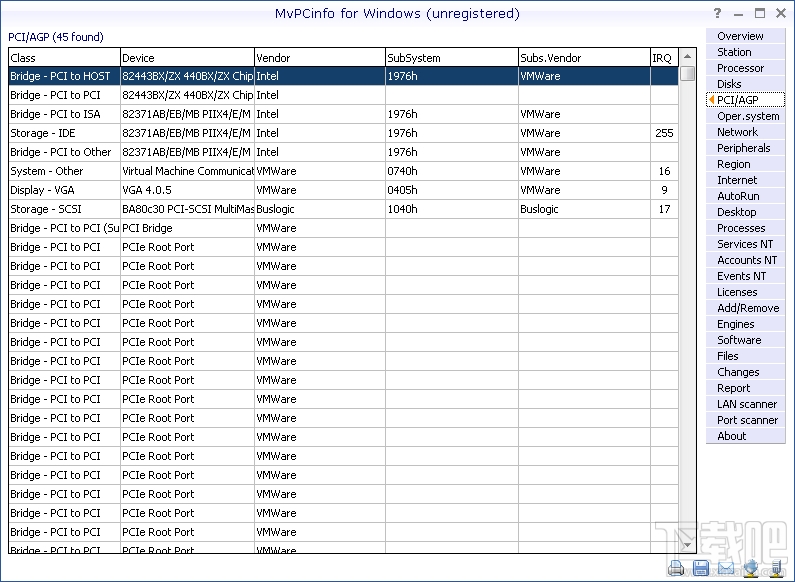Select the 'Bridge - PCI to HOST' row
The width and height of the screenshot is (795, 582).
[343, 76]
